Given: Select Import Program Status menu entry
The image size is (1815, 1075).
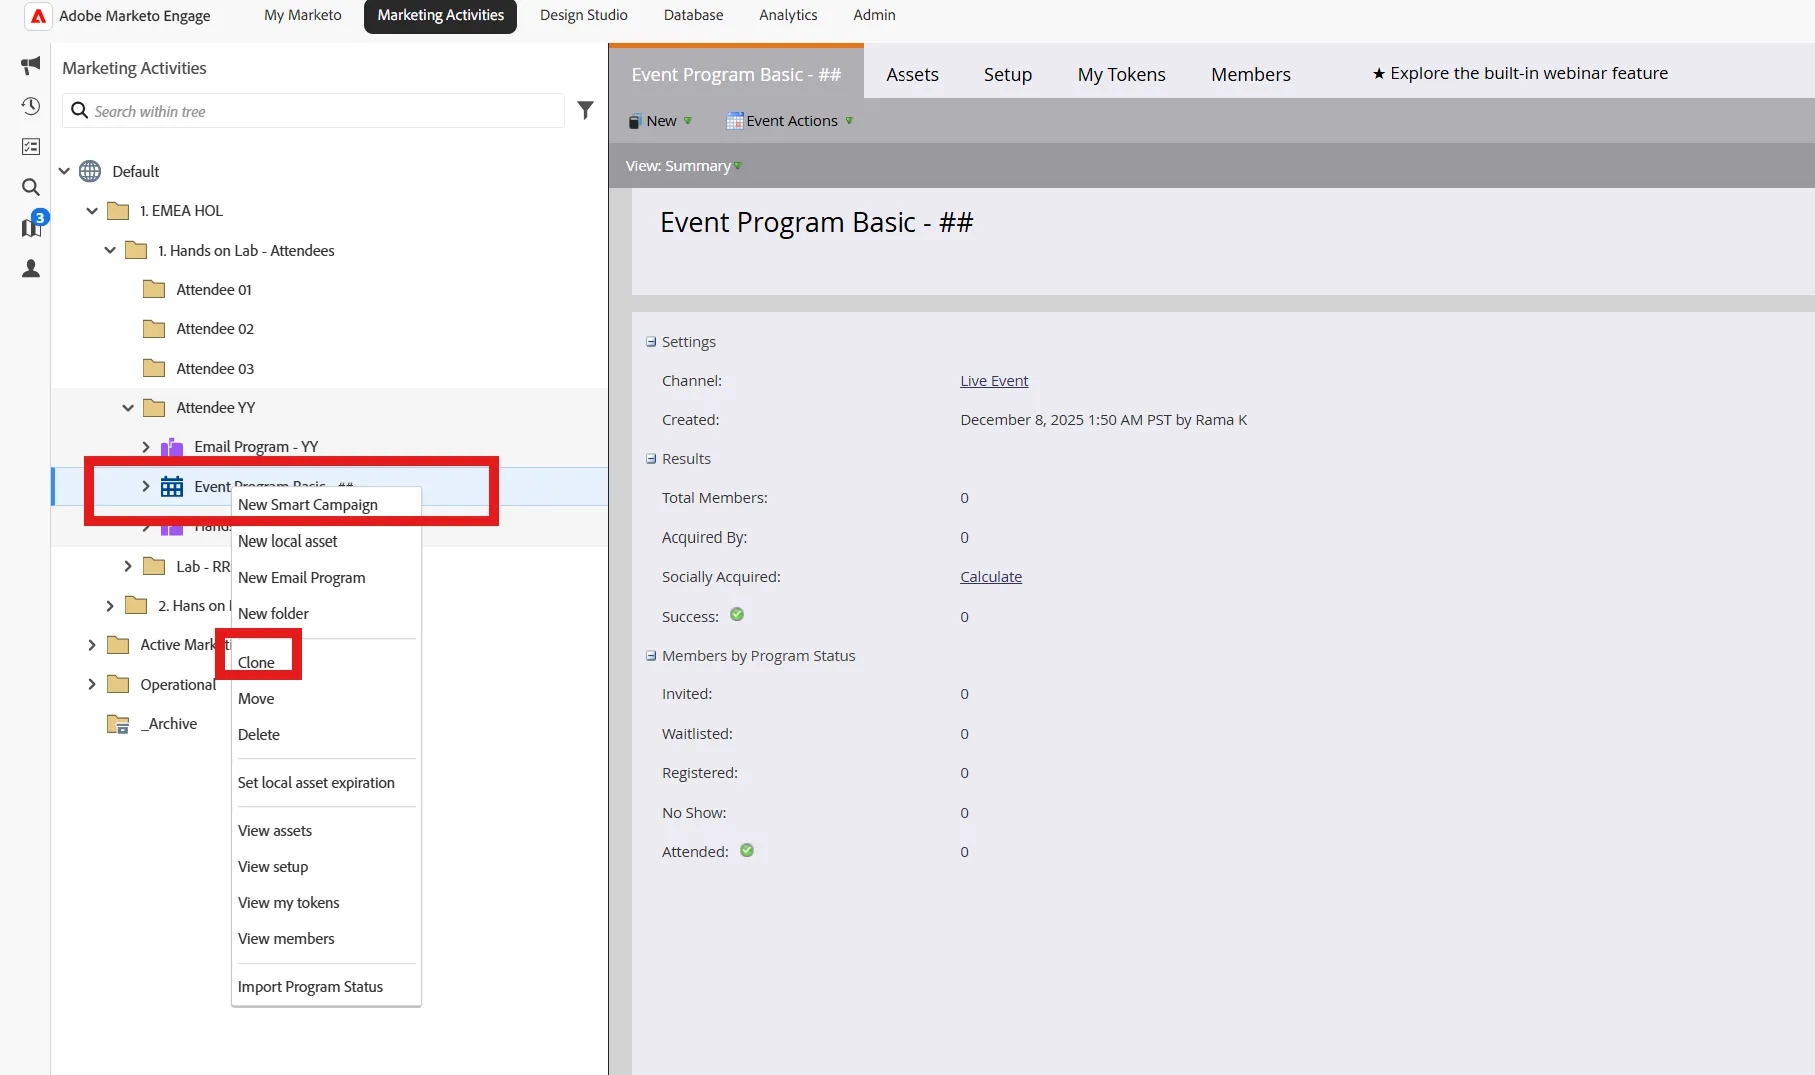Looking at the screenshot, I should click(310, 987).
